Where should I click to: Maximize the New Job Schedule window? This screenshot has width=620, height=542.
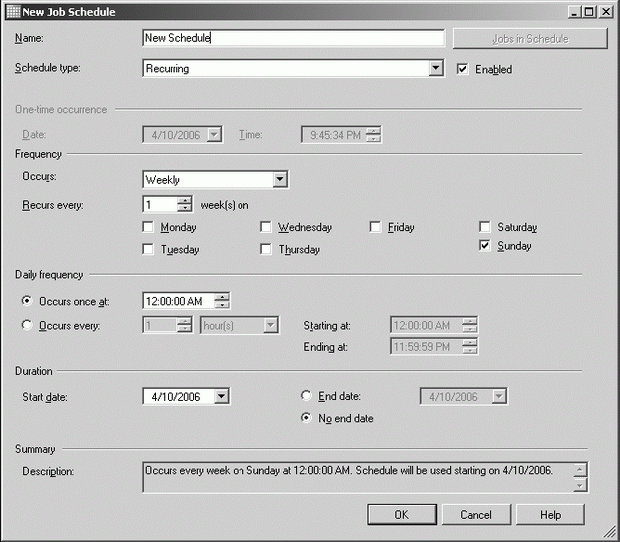tap(589, 12)
